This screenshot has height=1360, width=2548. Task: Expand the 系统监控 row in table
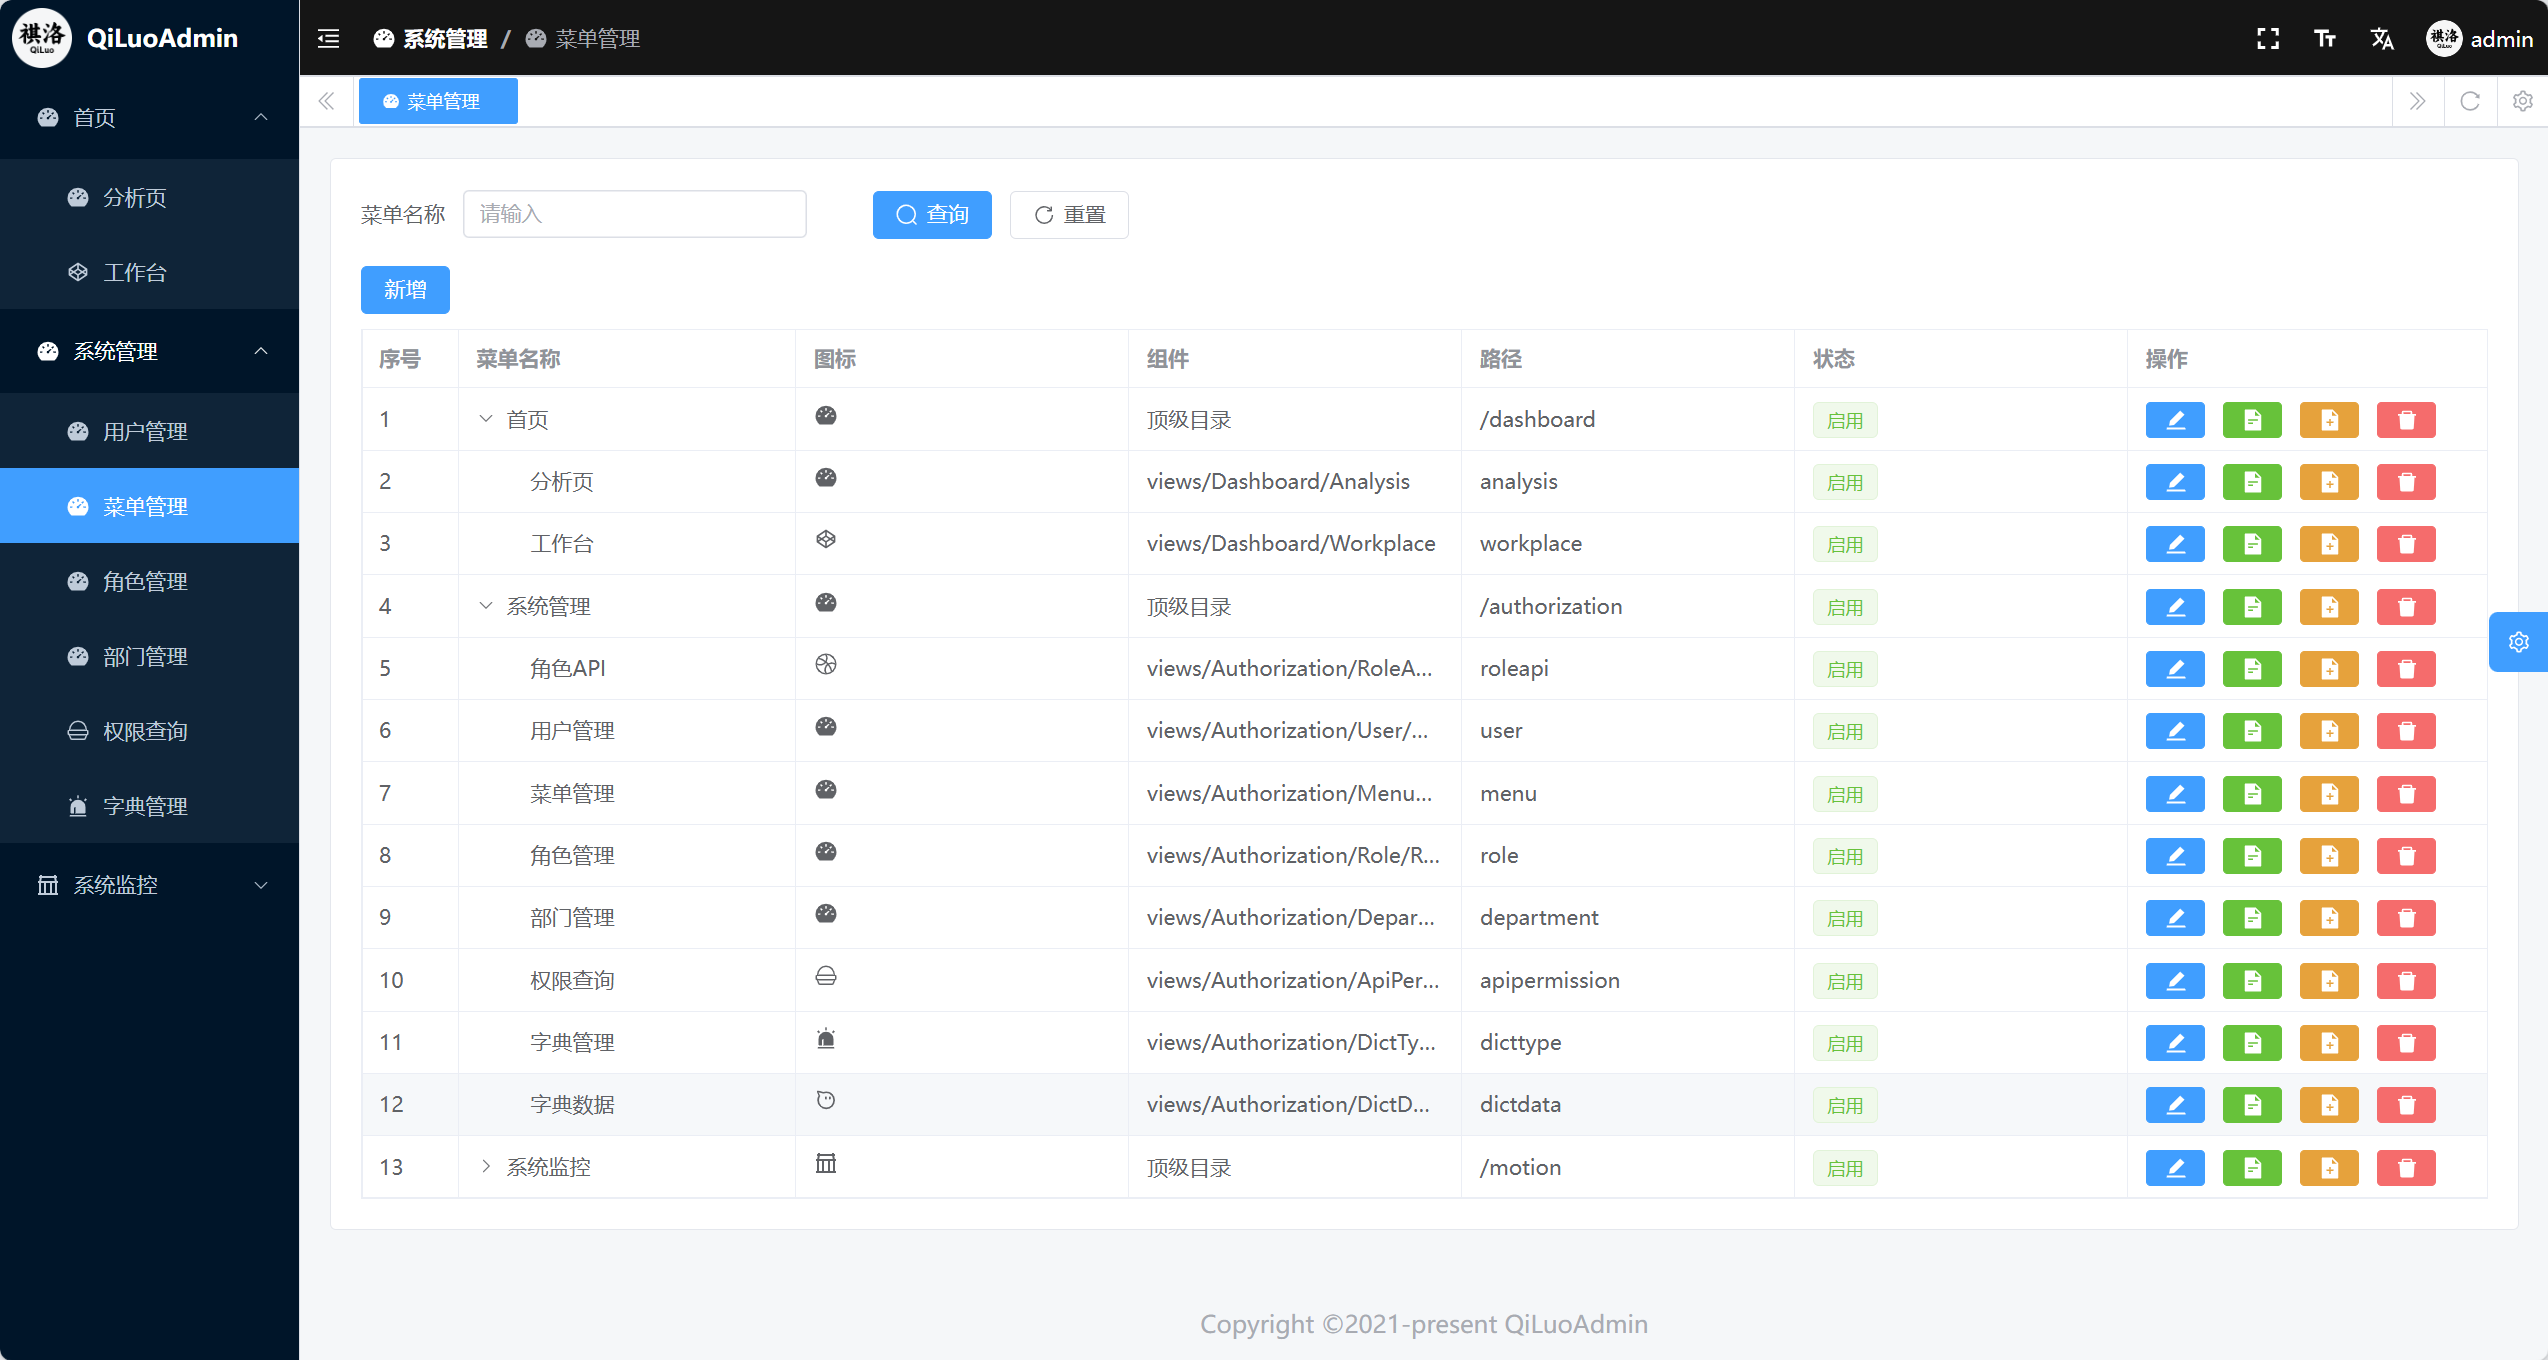coord(486,1167)
